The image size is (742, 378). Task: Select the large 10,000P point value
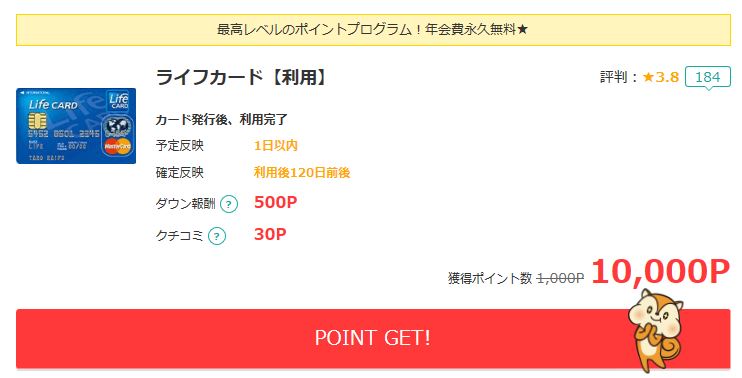[x=661, y=272]
